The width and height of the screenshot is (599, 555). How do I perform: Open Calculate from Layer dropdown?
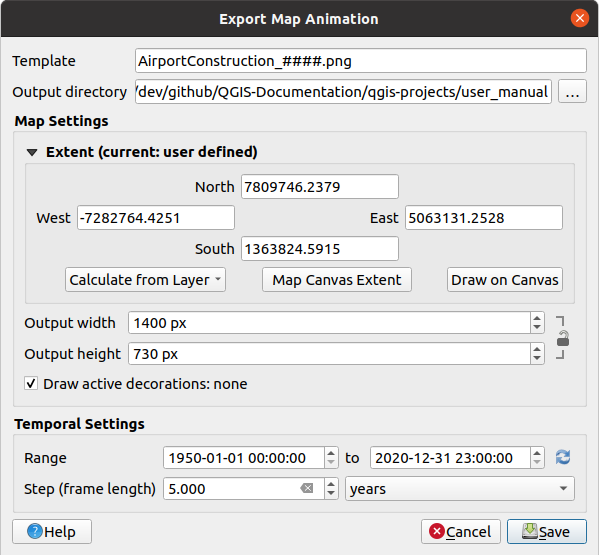145,280
